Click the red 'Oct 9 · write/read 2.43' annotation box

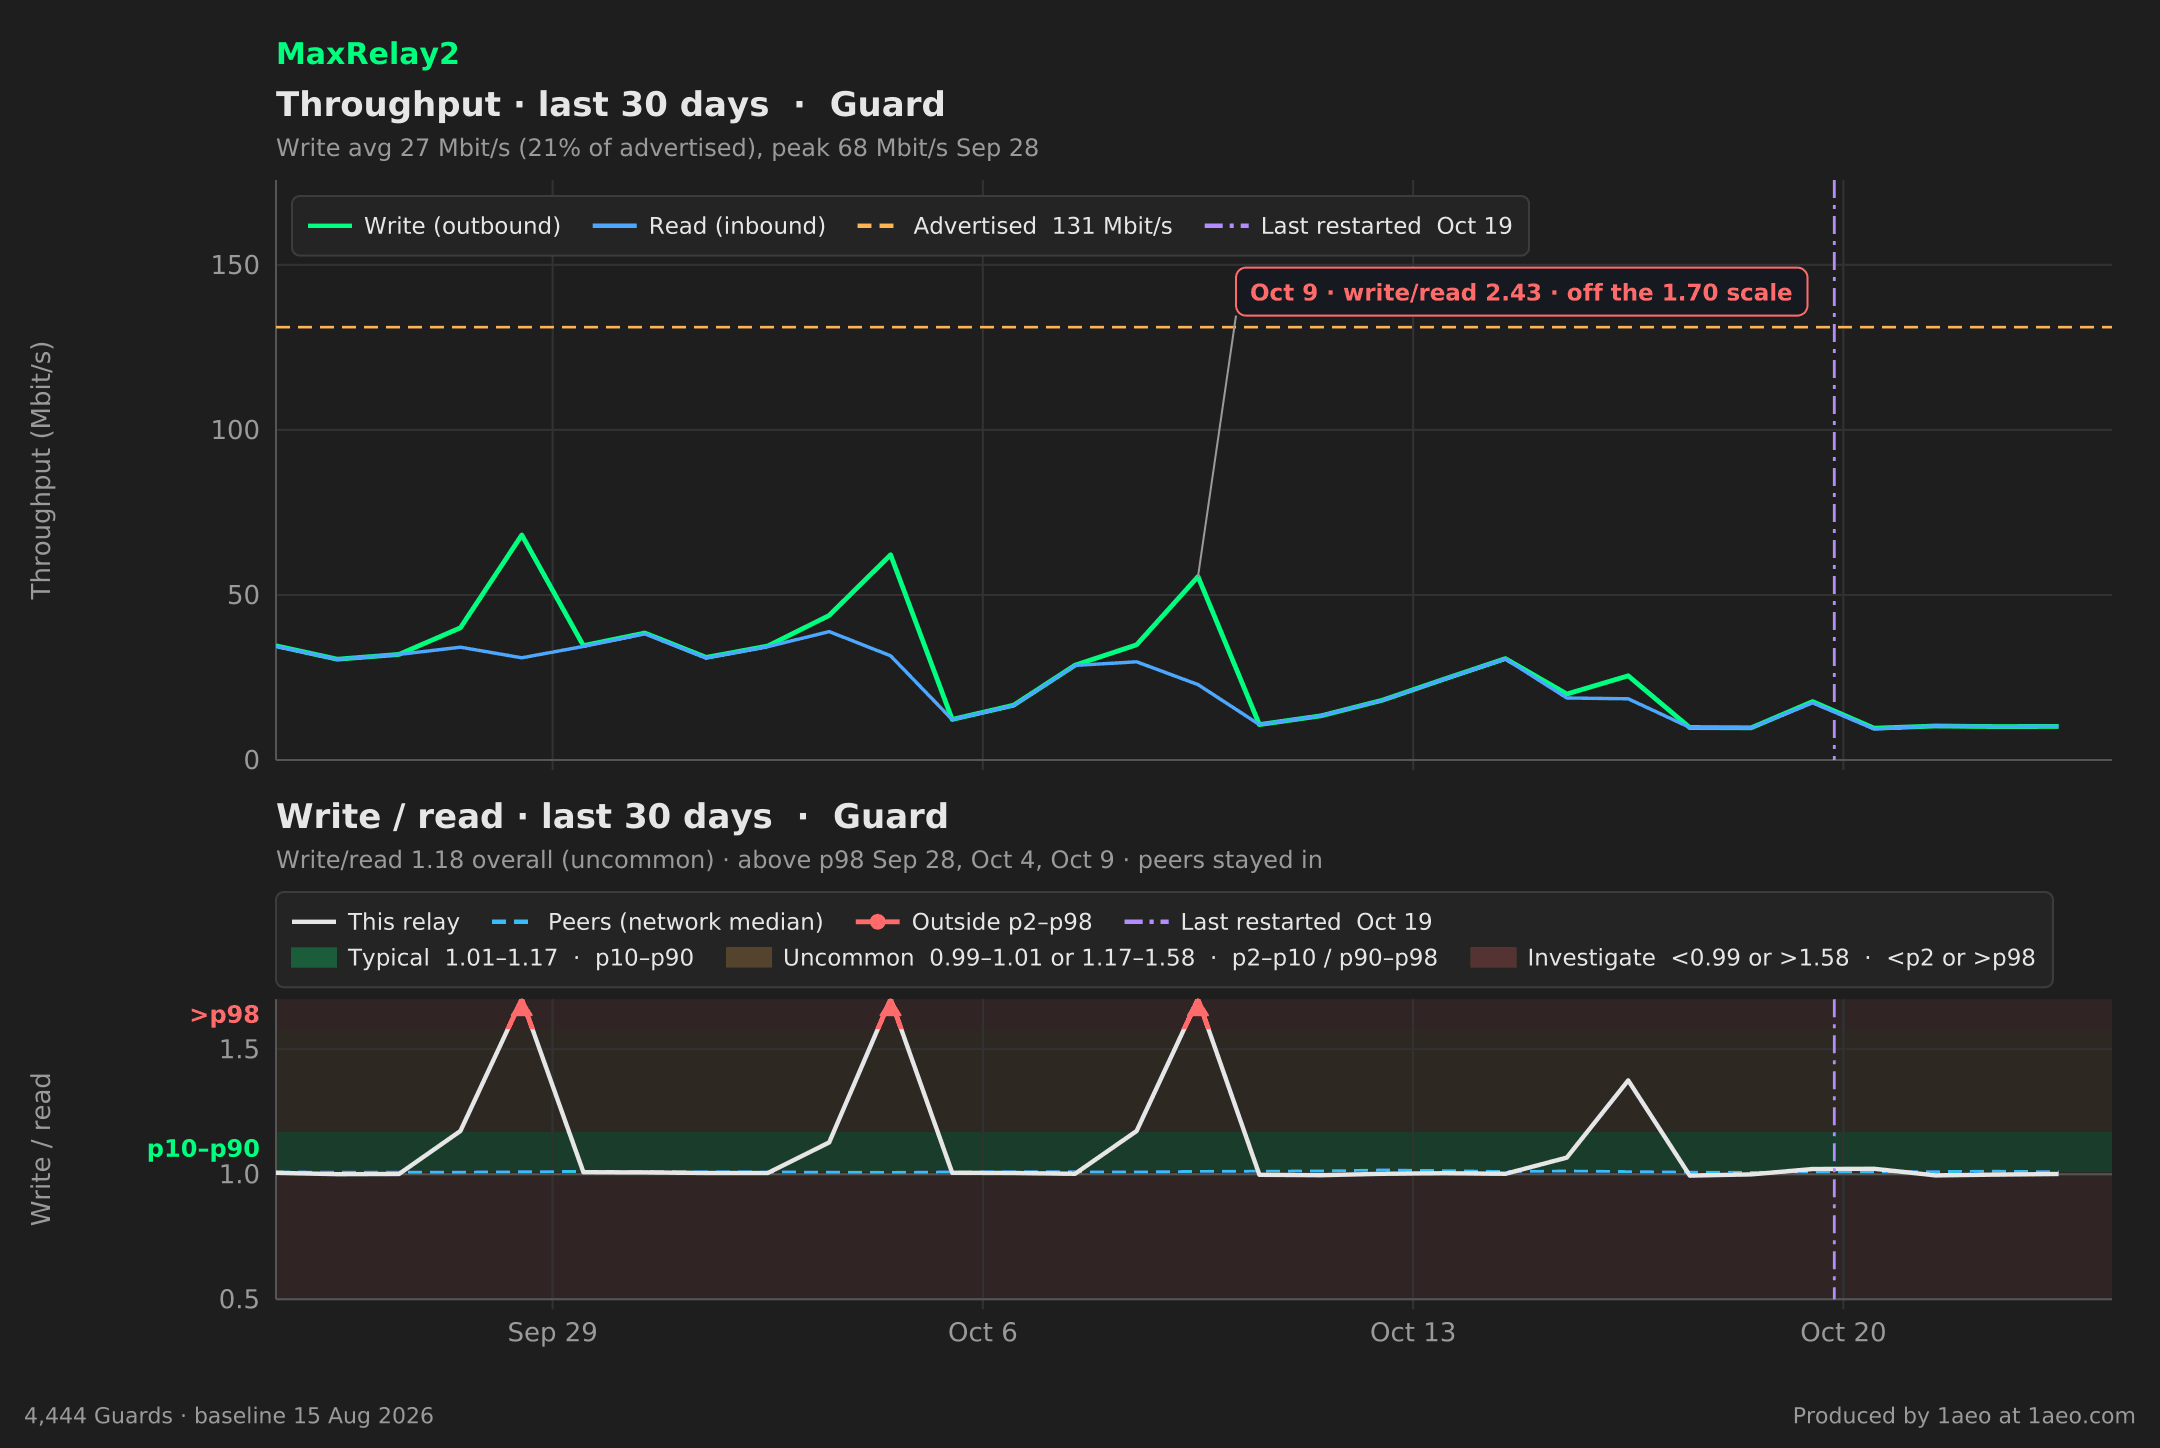tap(1521, 292)
